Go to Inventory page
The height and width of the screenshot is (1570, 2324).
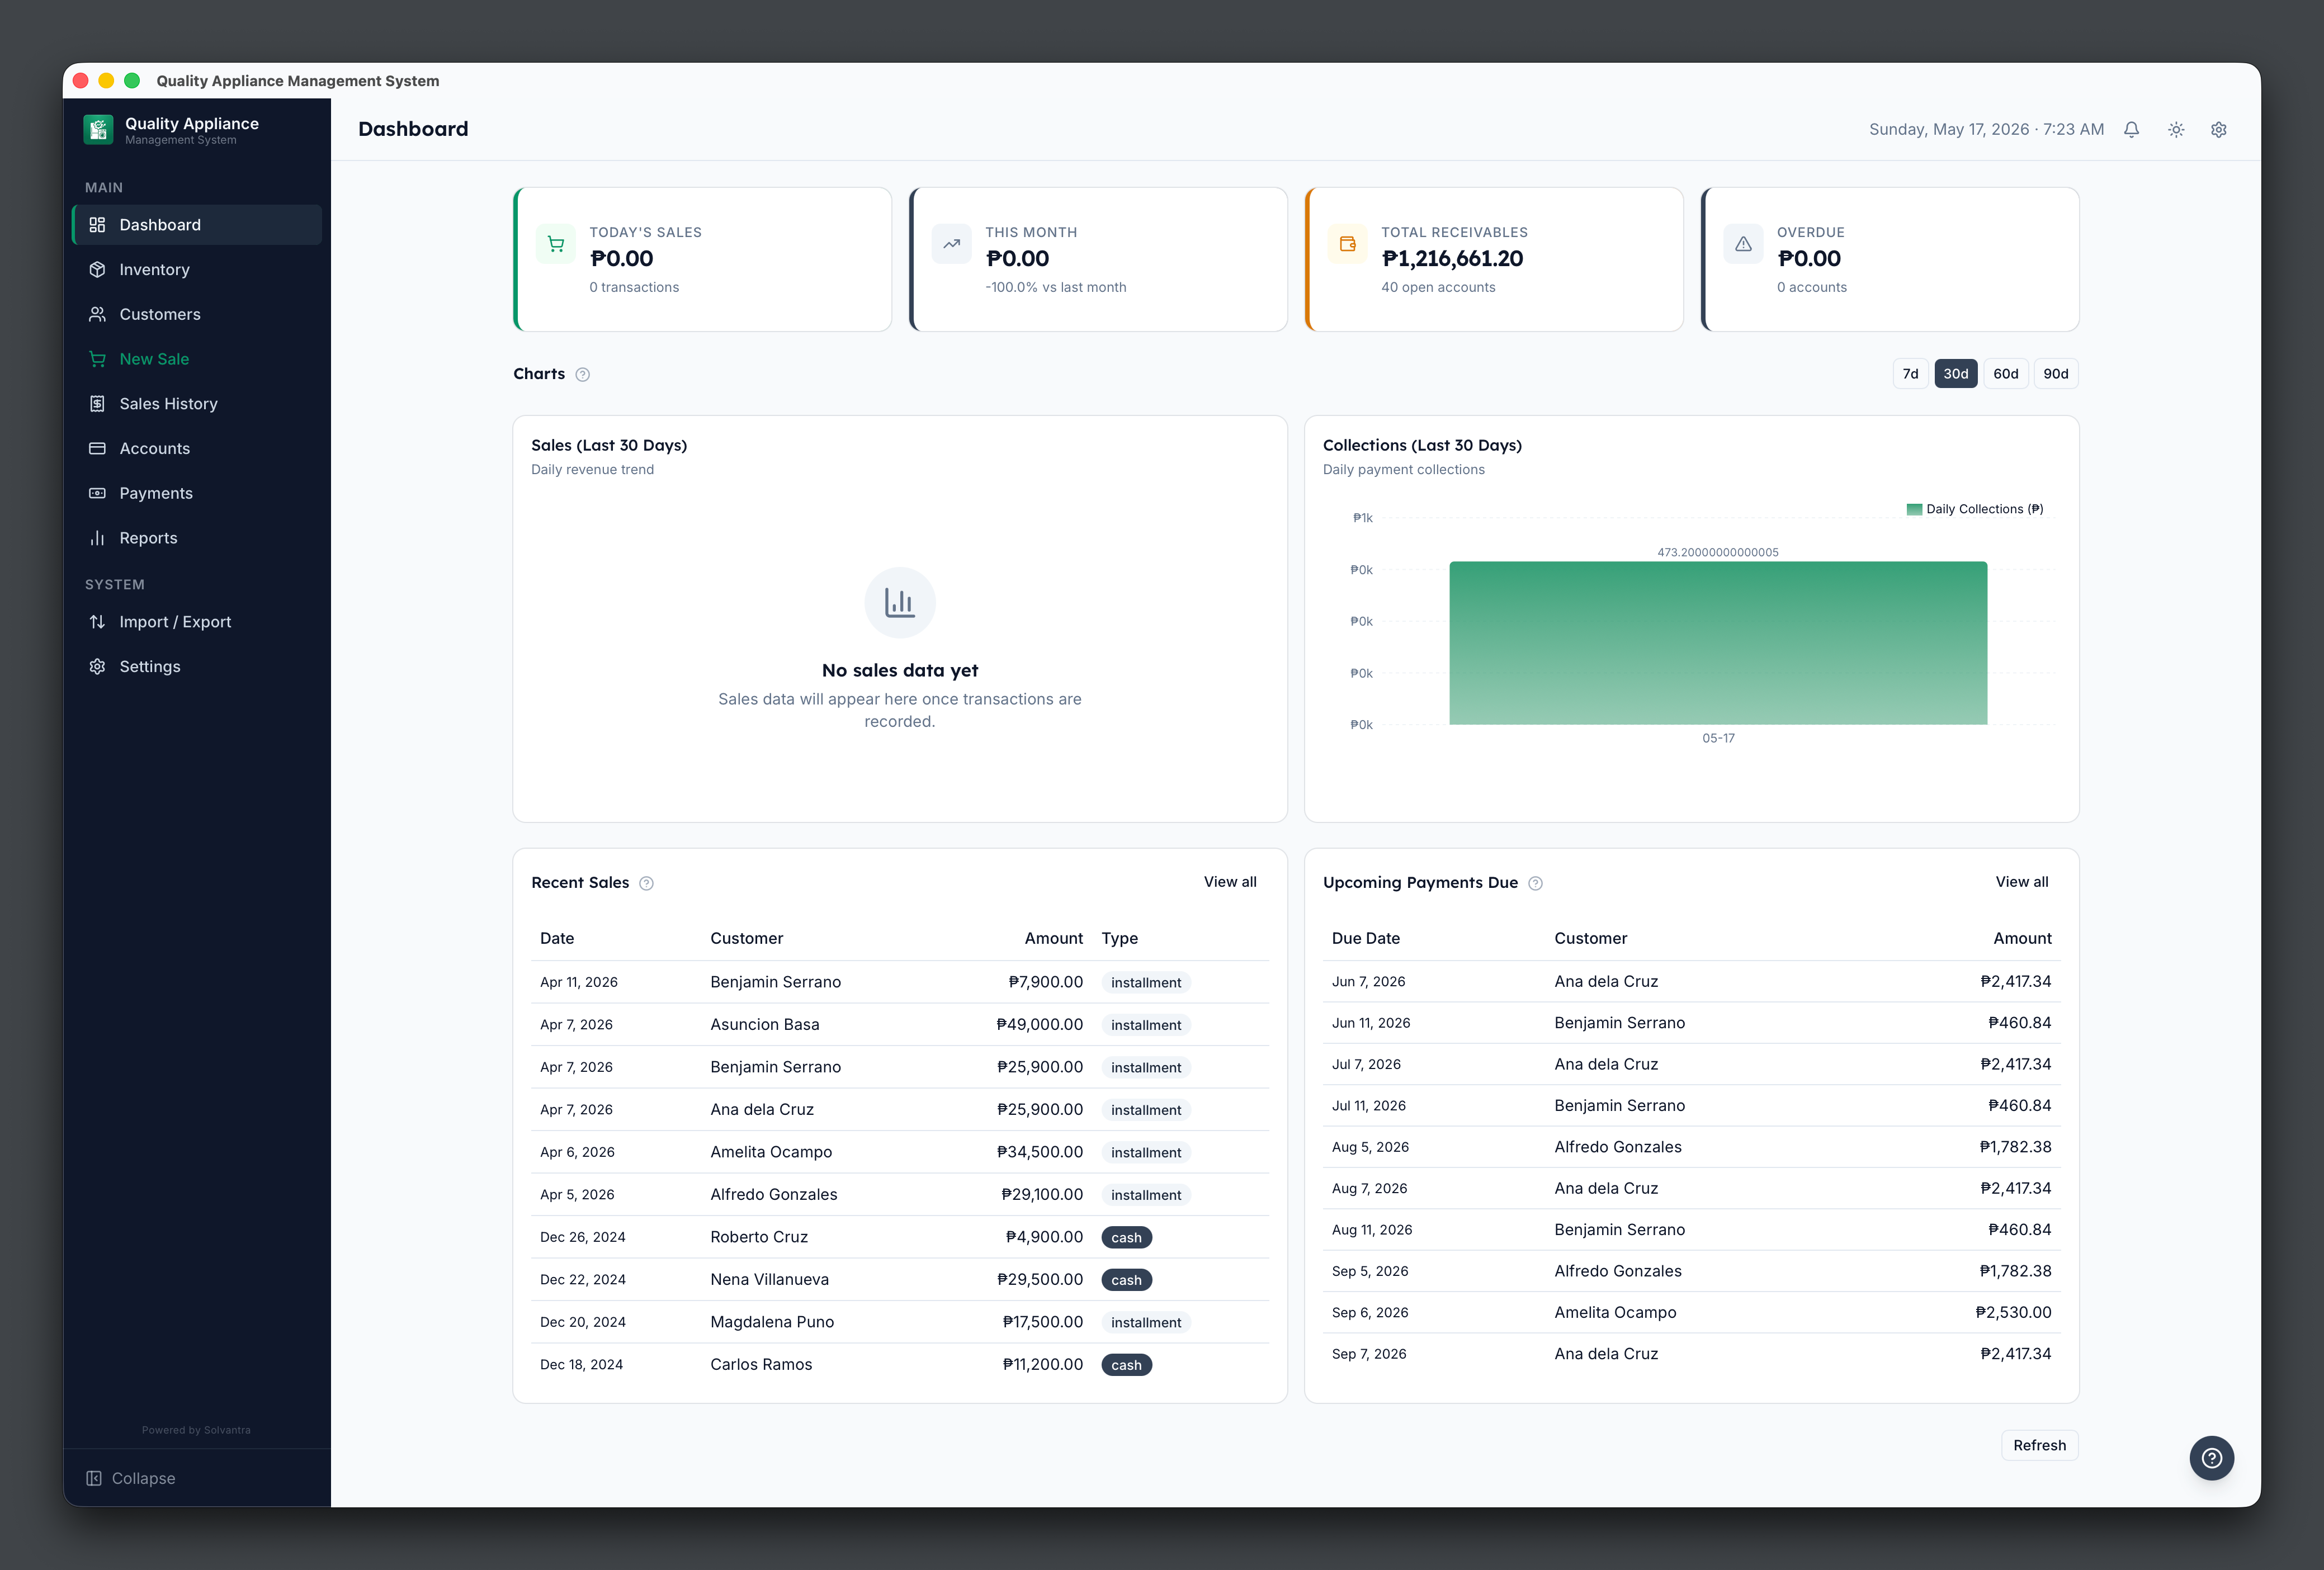click(x=197, y=270)
